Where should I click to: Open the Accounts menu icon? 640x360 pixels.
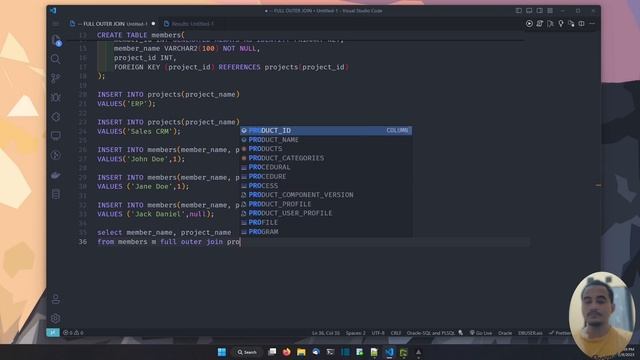click(x=56, y=299)
